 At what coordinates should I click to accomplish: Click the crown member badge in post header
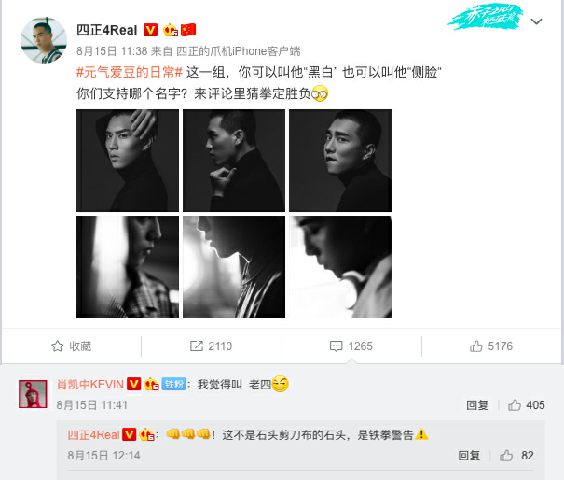pyautogui.click(x=170, y=30)
